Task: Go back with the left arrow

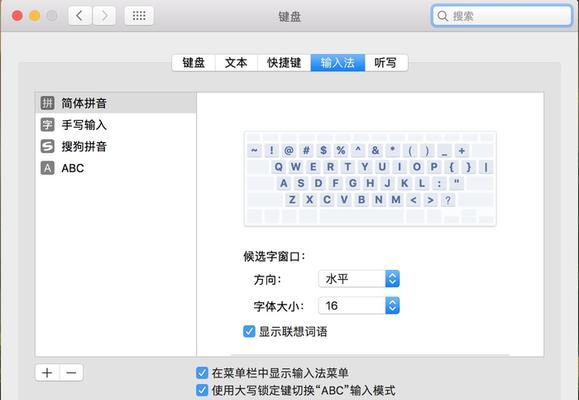Action: click(80, 16)
